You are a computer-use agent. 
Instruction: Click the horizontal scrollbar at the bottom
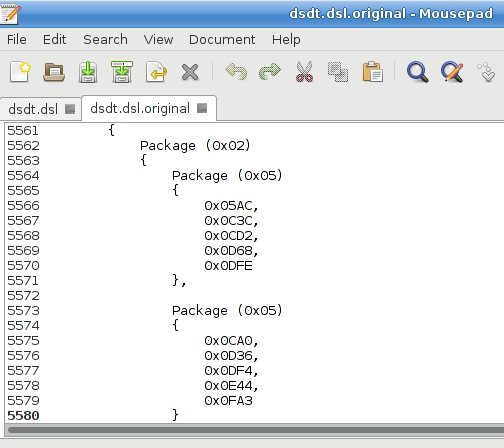(255, 430)
